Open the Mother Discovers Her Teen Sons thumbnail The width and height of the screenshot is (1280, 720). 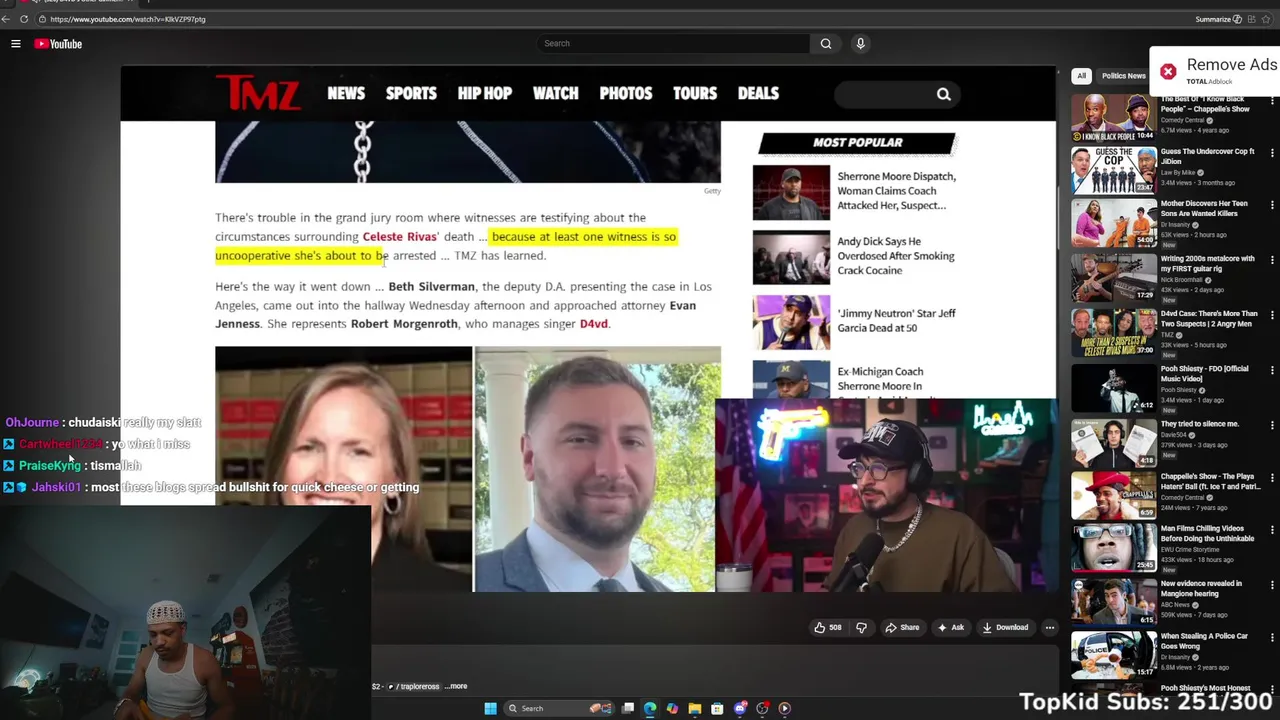(1114, 224)
